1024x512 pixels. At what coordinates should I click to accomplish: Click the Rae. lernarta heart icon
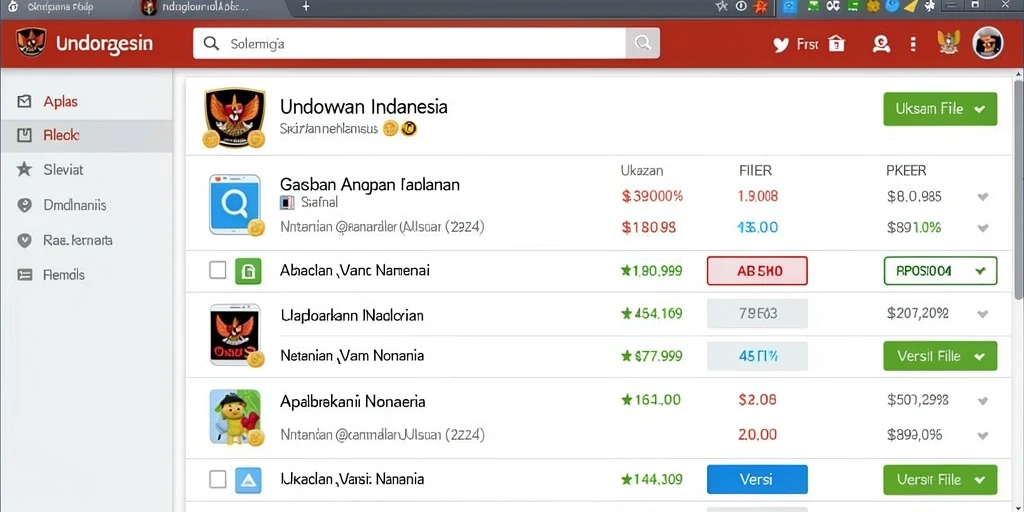point(24,240)
